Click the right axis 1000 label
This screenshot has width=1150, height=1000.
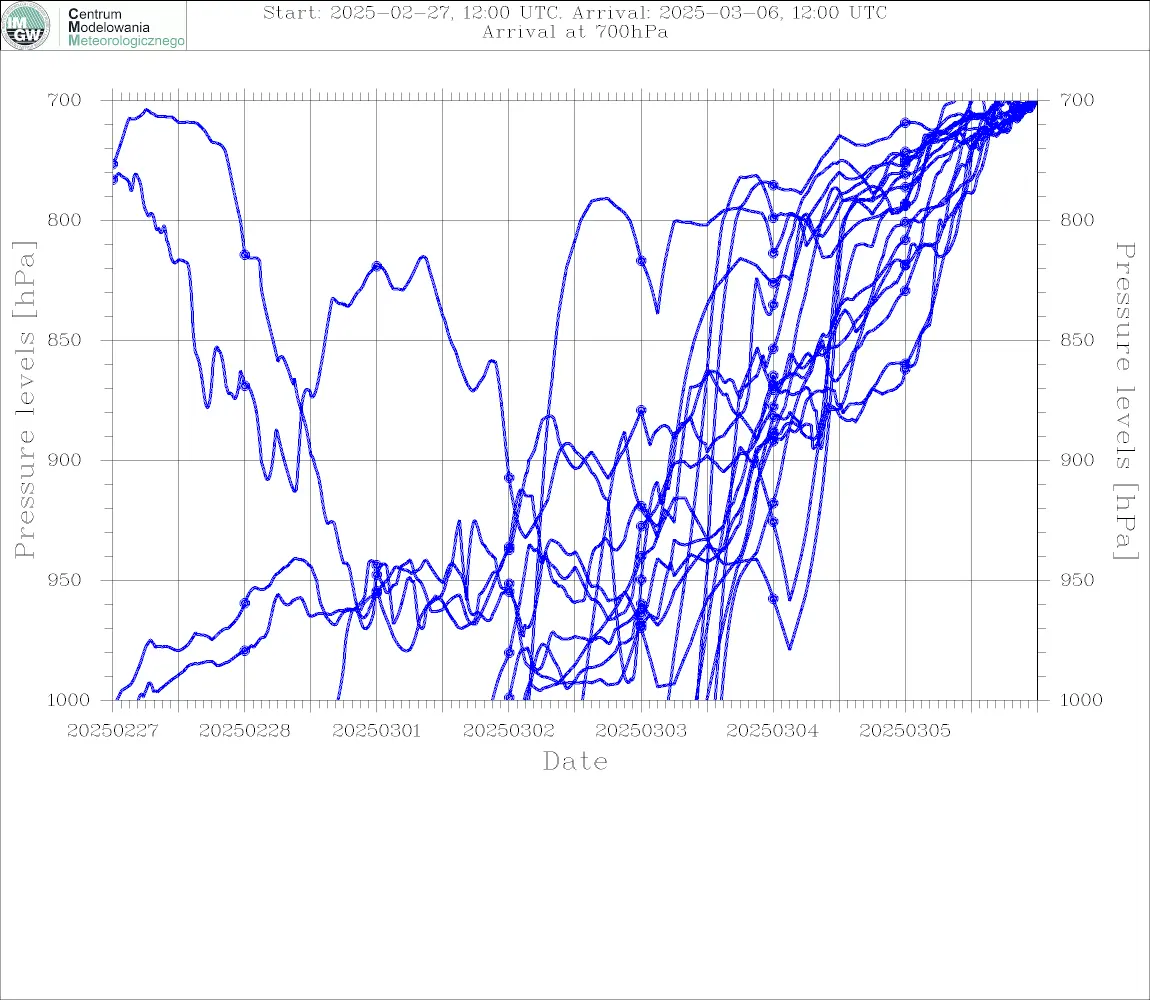[x=1082, y=700]
